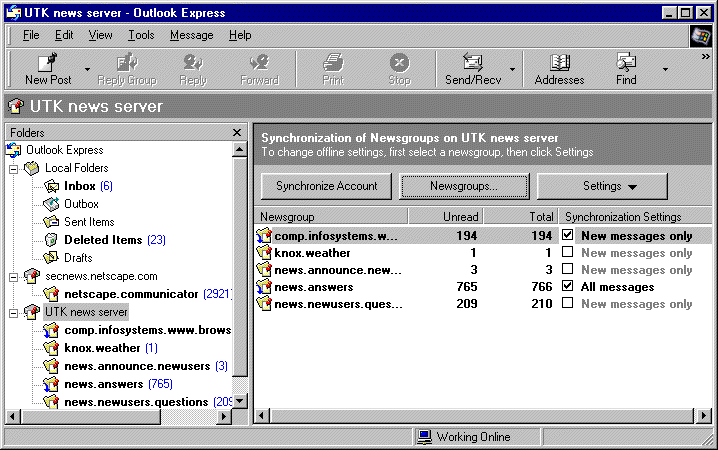718x450 pixels.
Task: Click the Find toolbar icon
Action: point(626,62)
